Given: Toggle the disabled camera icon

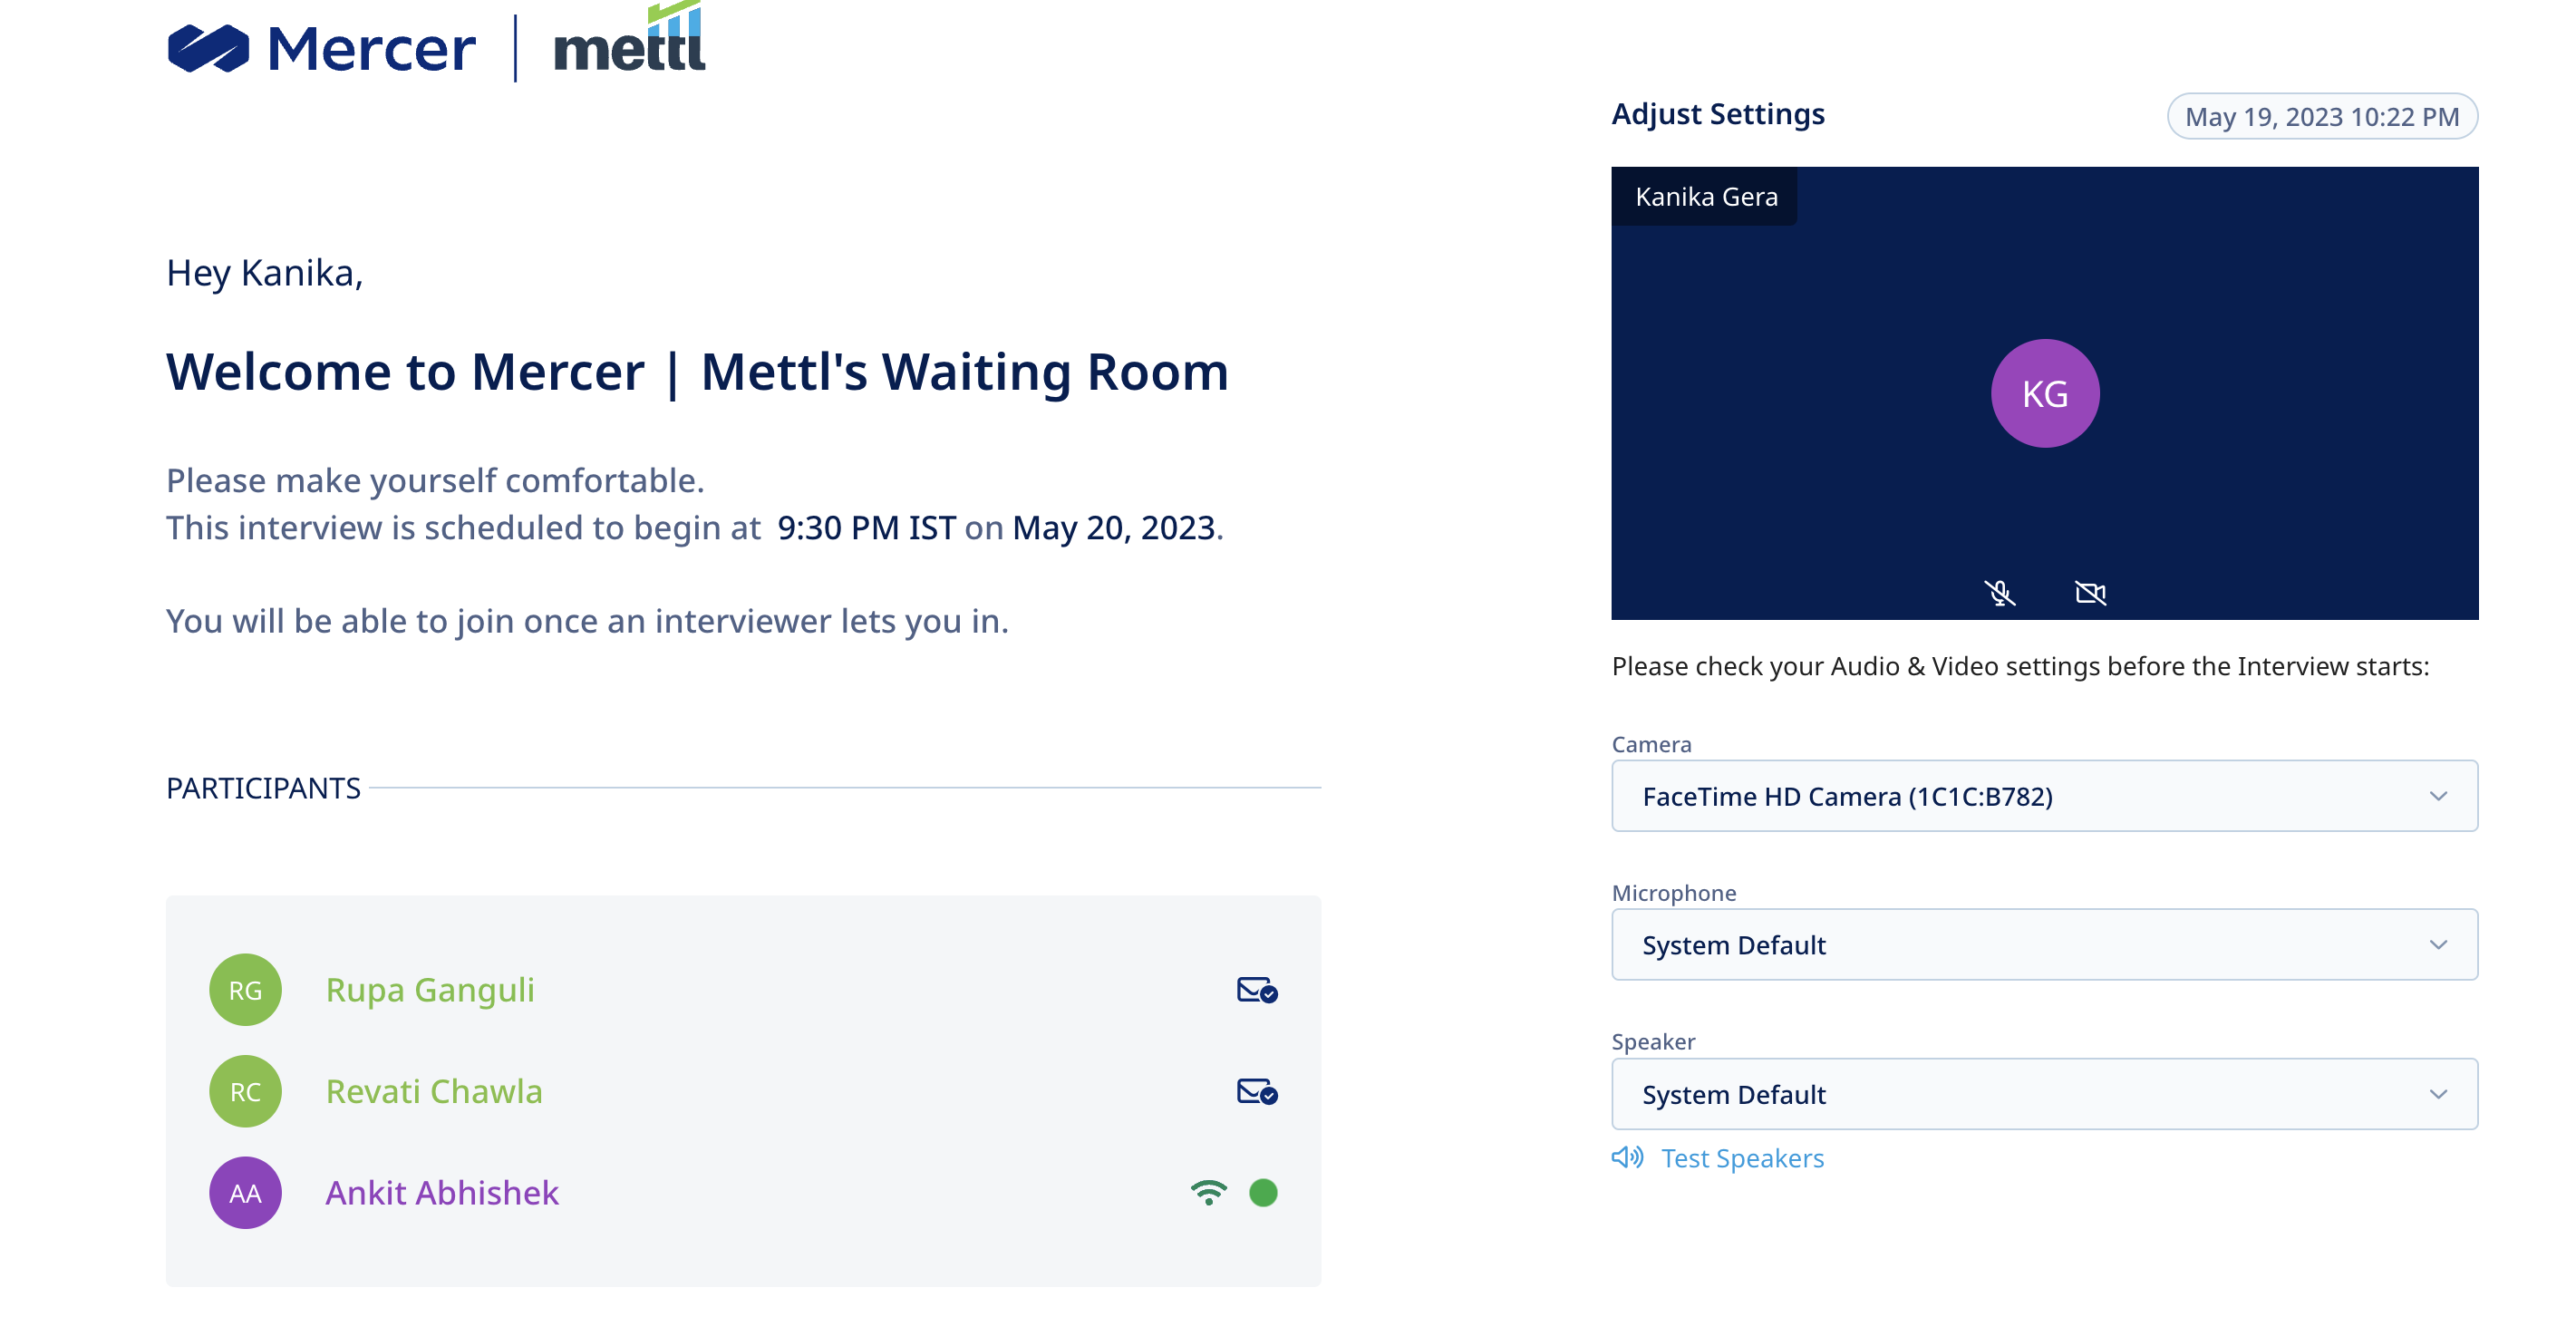Looking at the screenshot, I should [x=2090, y=593].
